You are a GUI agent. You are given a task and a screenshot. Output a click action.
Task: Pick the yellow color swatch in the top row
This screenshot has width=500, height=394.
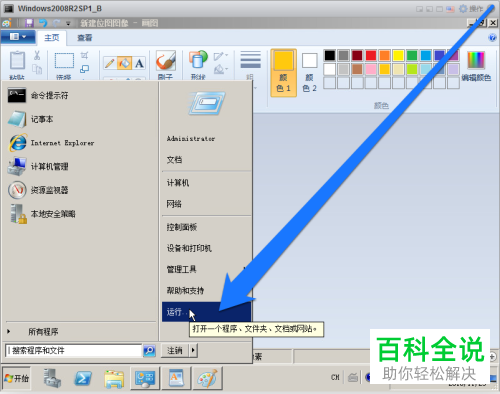pyautogui.click(x=398, y=55)
